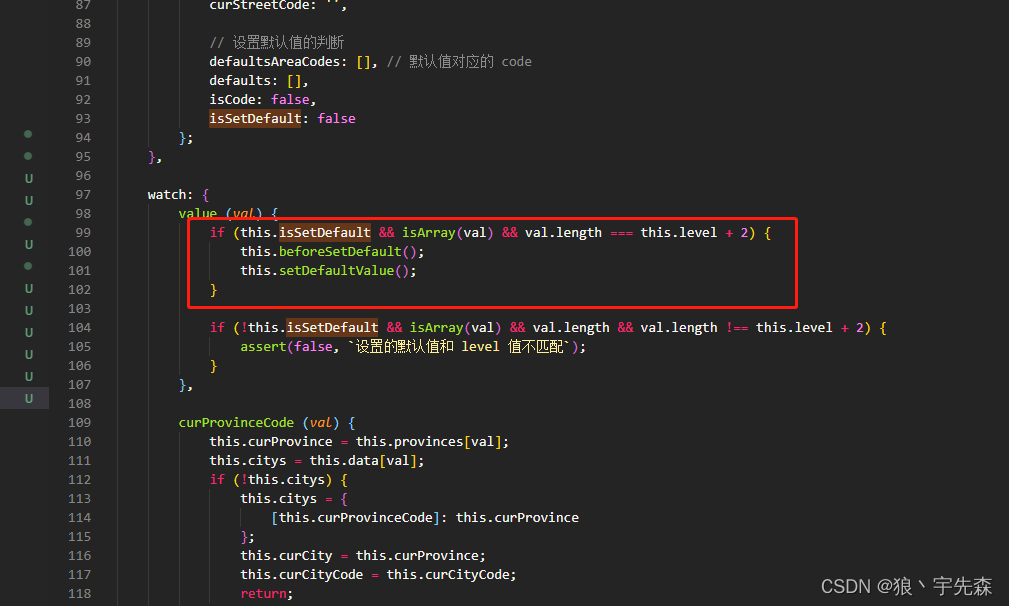The image size is (1009, 606).
Task: Click line number 112 in the gutter
Action: [80, 480]
